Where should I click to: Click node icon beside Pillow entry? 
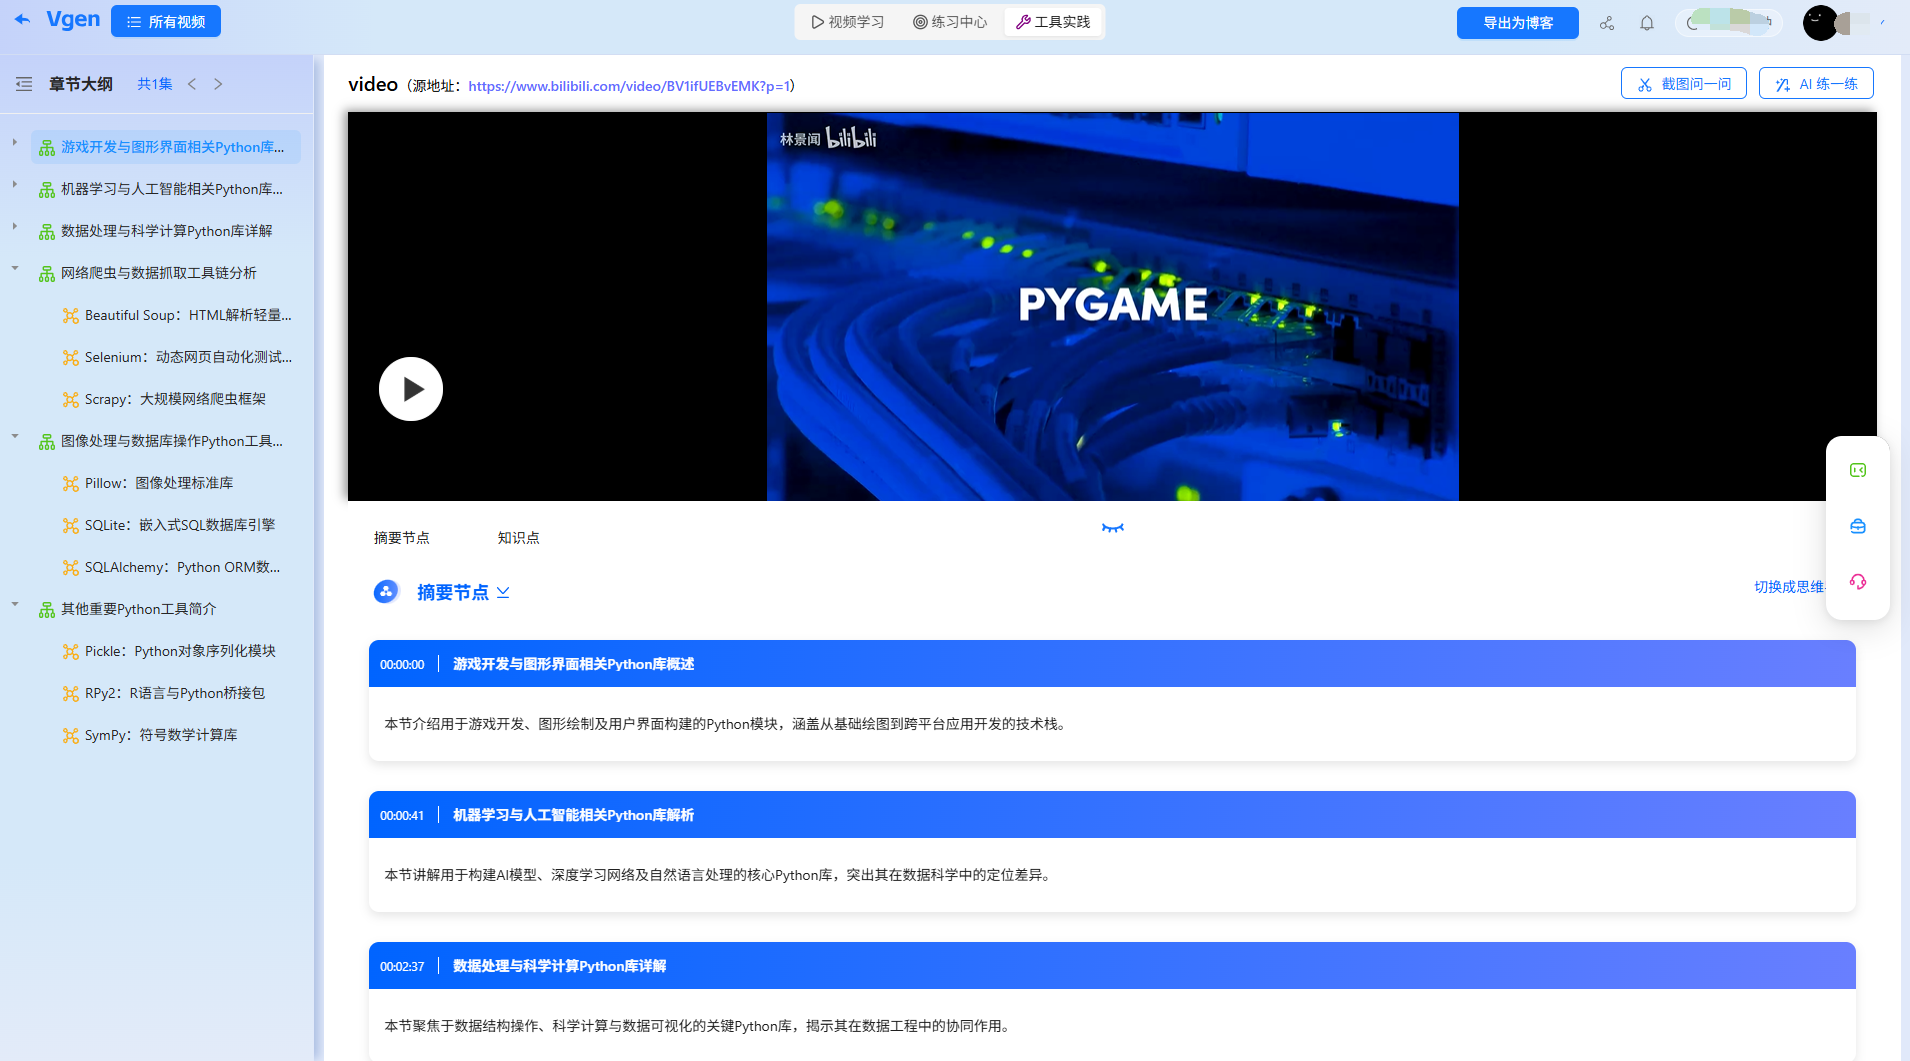point(70,484)
